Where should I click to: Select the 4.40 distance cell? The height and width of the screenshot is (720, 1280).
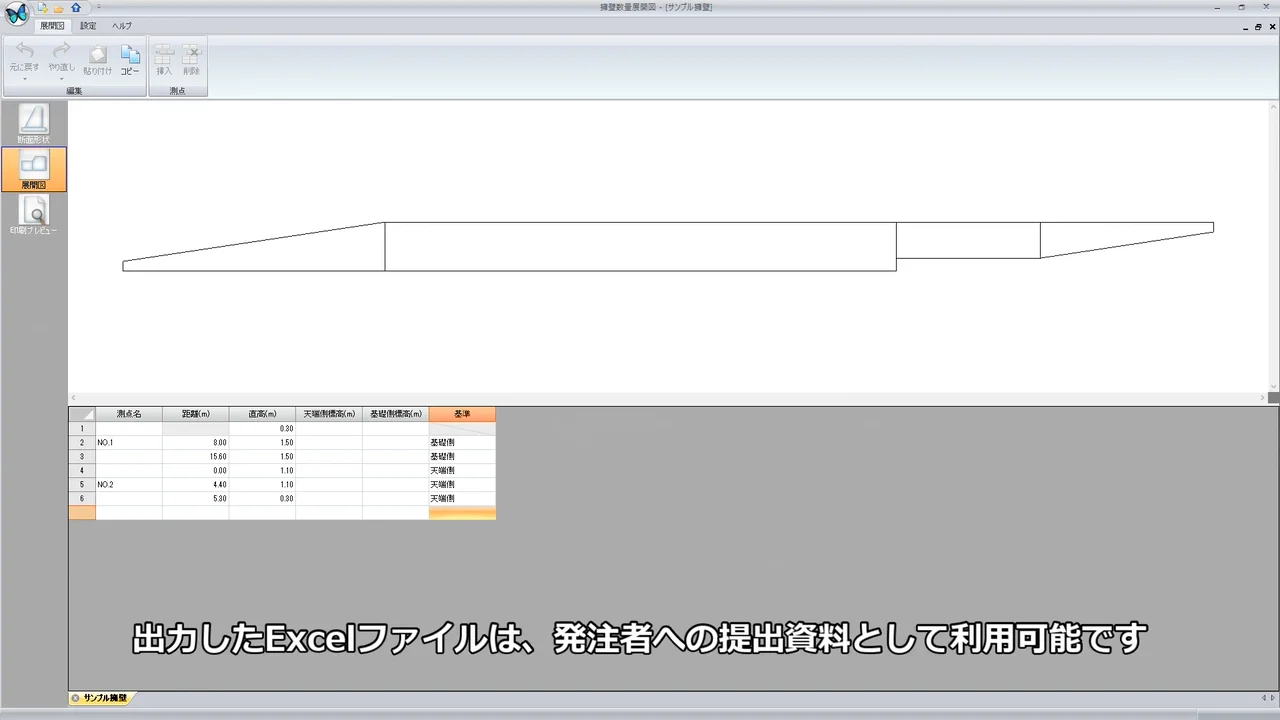[x=196, y=484]
